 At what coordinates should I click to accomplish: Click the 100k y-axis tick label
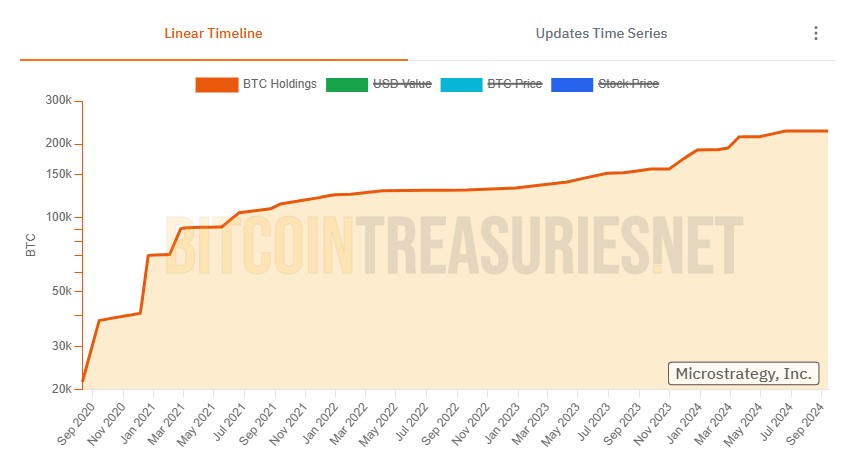click(58, 217)
